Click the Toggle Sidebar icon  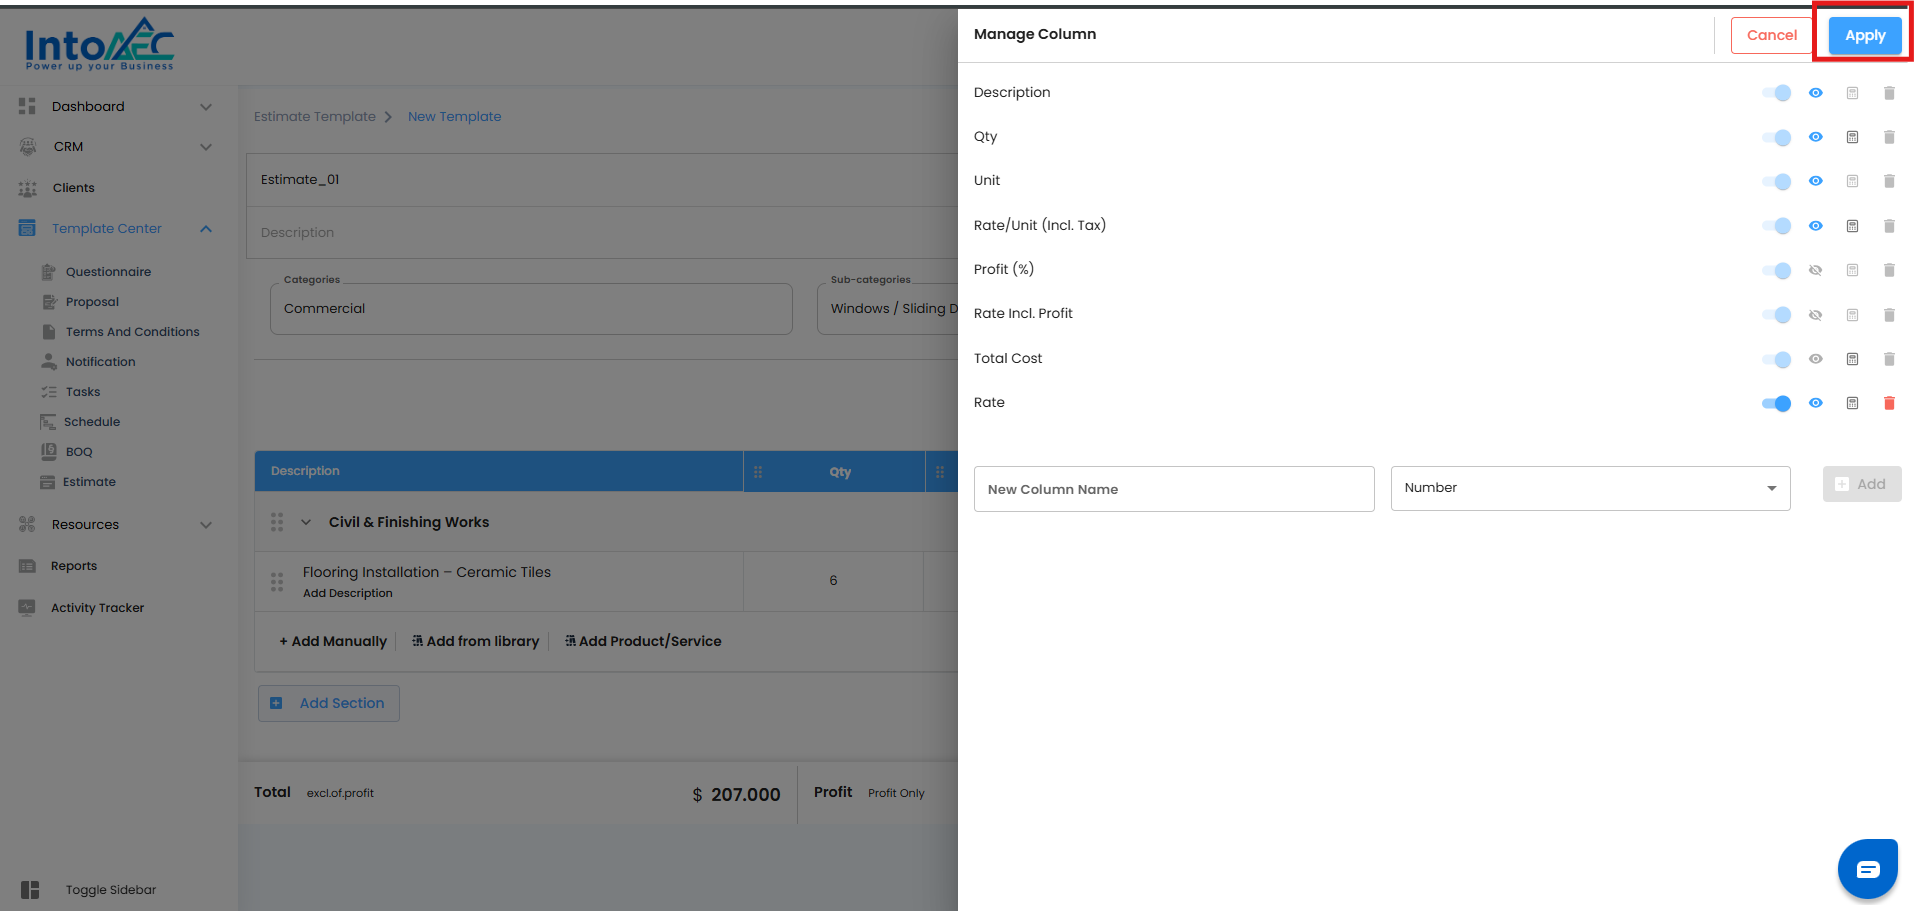tap(30, 890)
